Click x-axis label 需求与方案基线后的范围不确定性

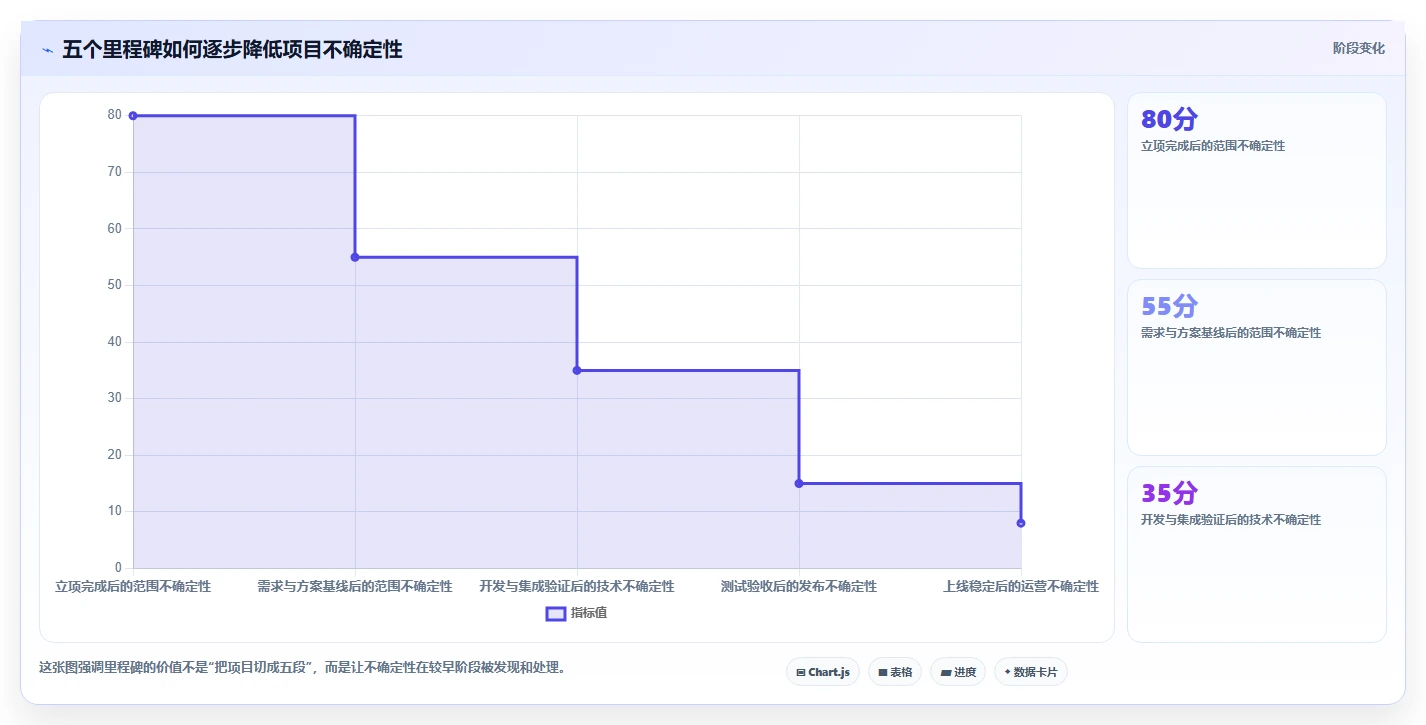(x=355, y=586)
